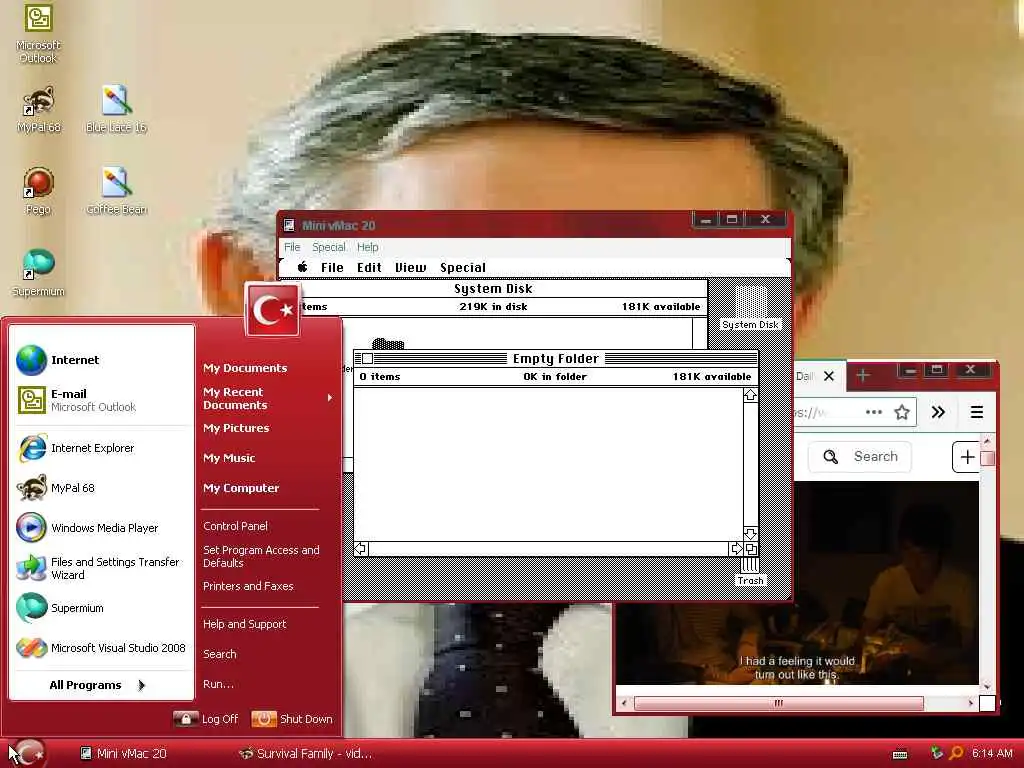
Task: Open the Mac Special menu
Action: pyautogui.click(x=462, y=267)
